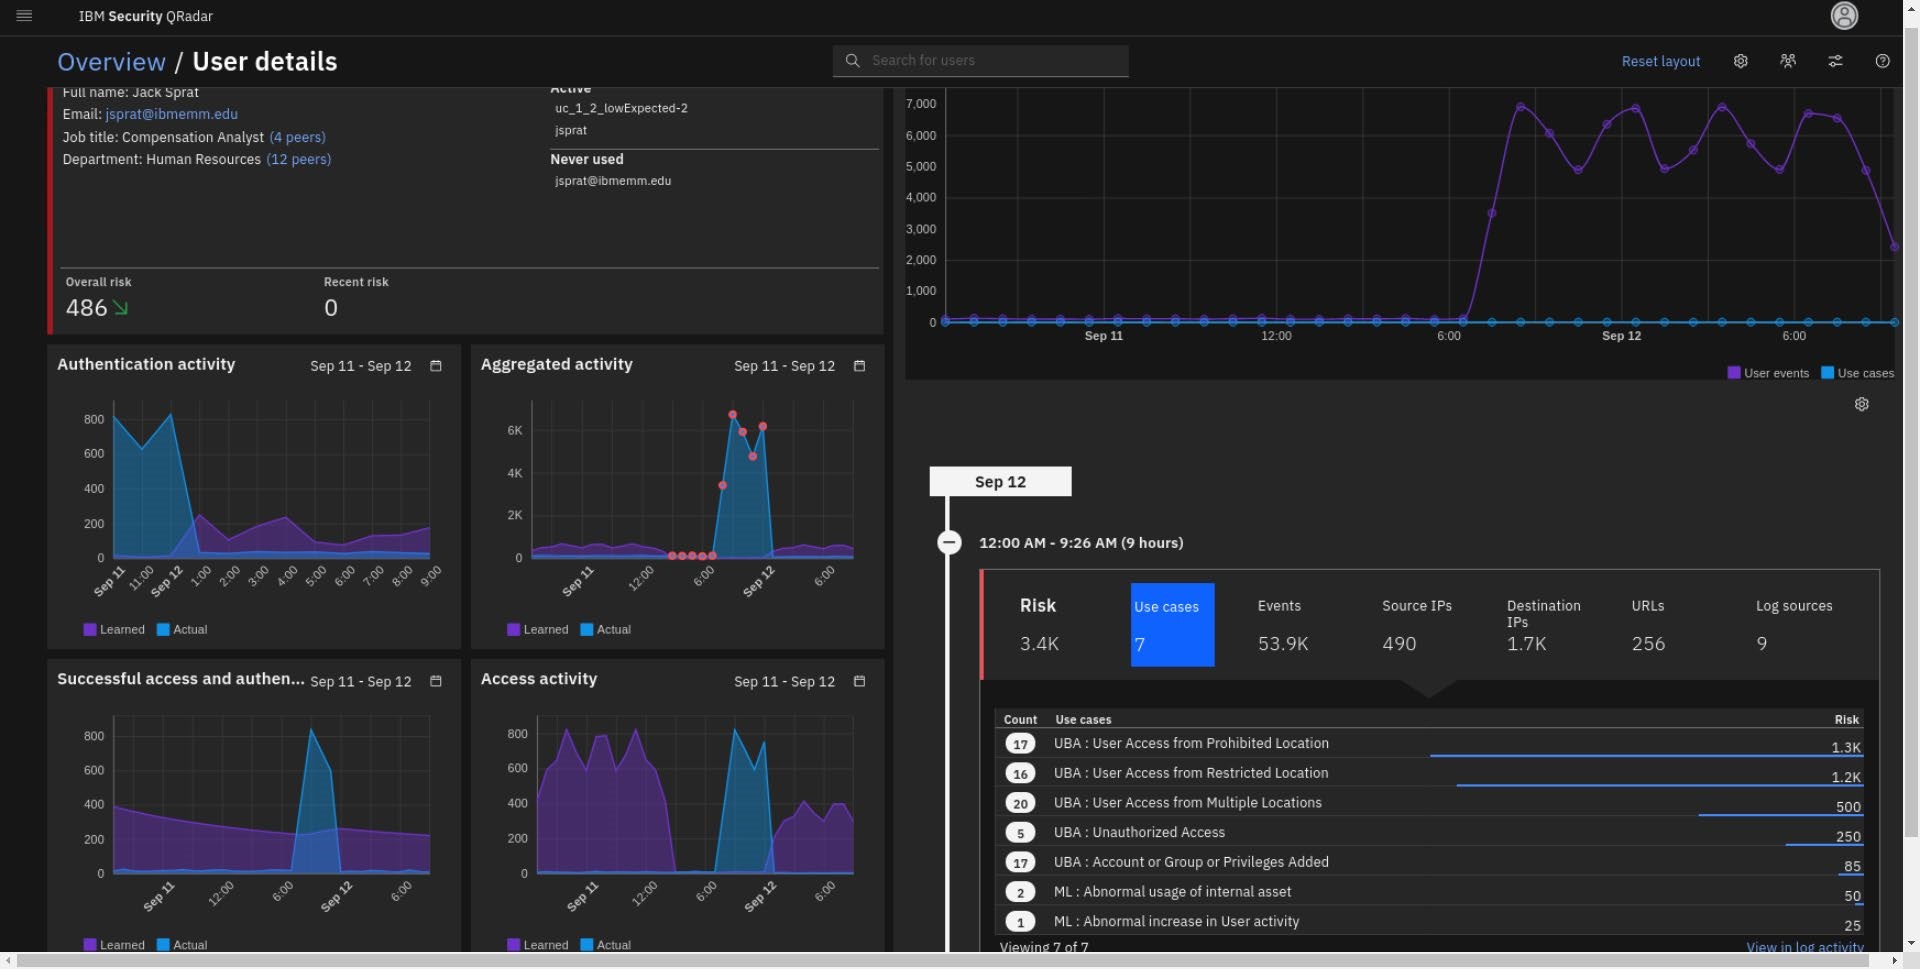Open the 4 peers link

tap(297, 137)
